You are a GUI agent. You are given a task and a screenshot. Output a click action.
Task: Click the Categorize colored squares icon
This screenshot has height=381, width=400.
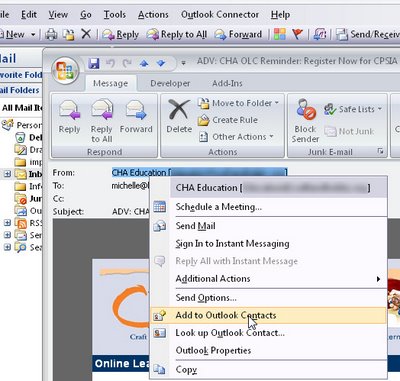point(280,34)
